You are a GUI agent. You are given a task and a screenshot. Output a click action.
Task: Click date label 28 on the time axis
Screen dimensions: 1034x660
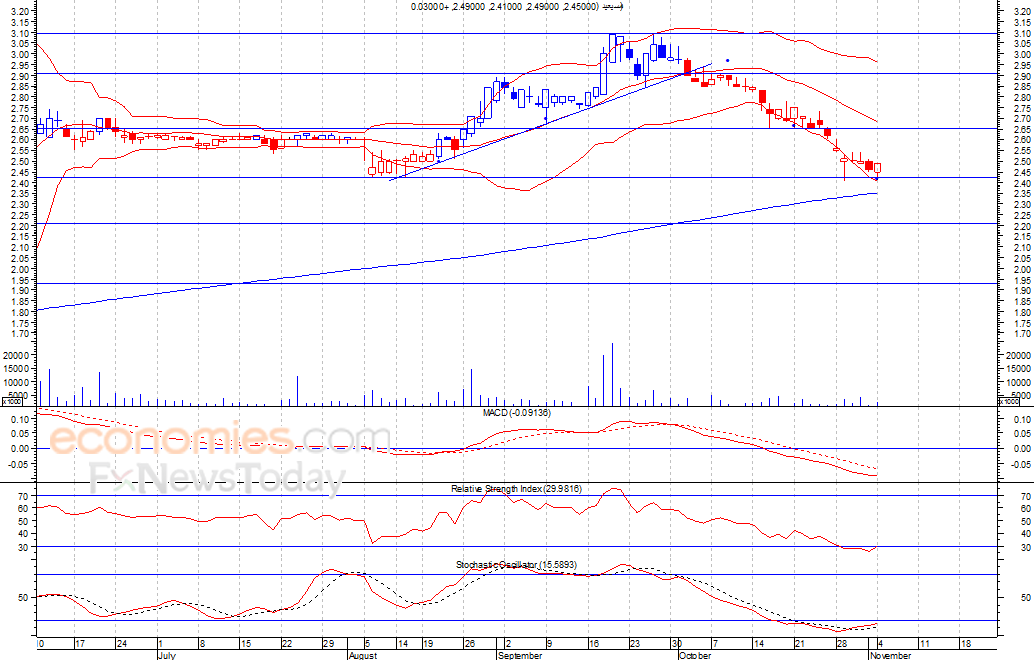[x=841, y=644]
